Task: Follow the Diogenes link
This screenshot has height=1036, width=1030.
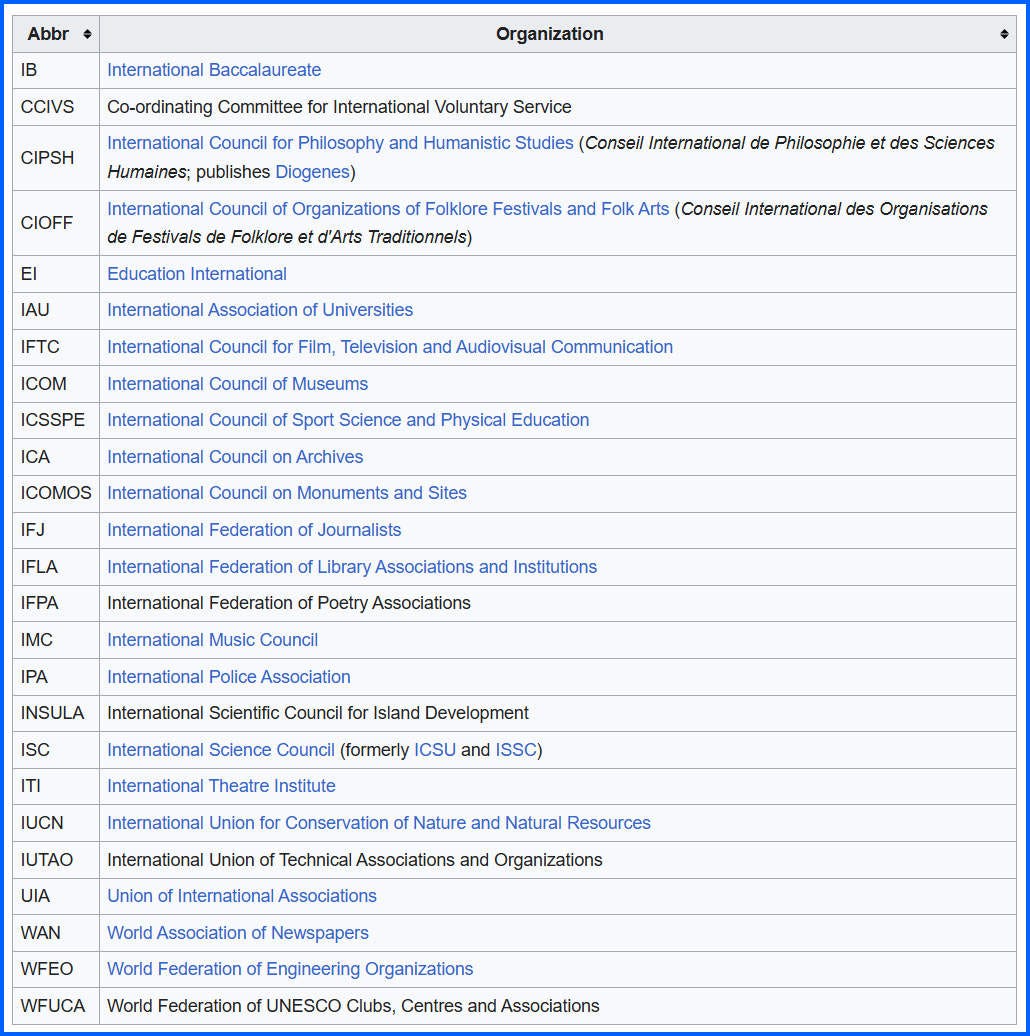Action: (312, 172)
